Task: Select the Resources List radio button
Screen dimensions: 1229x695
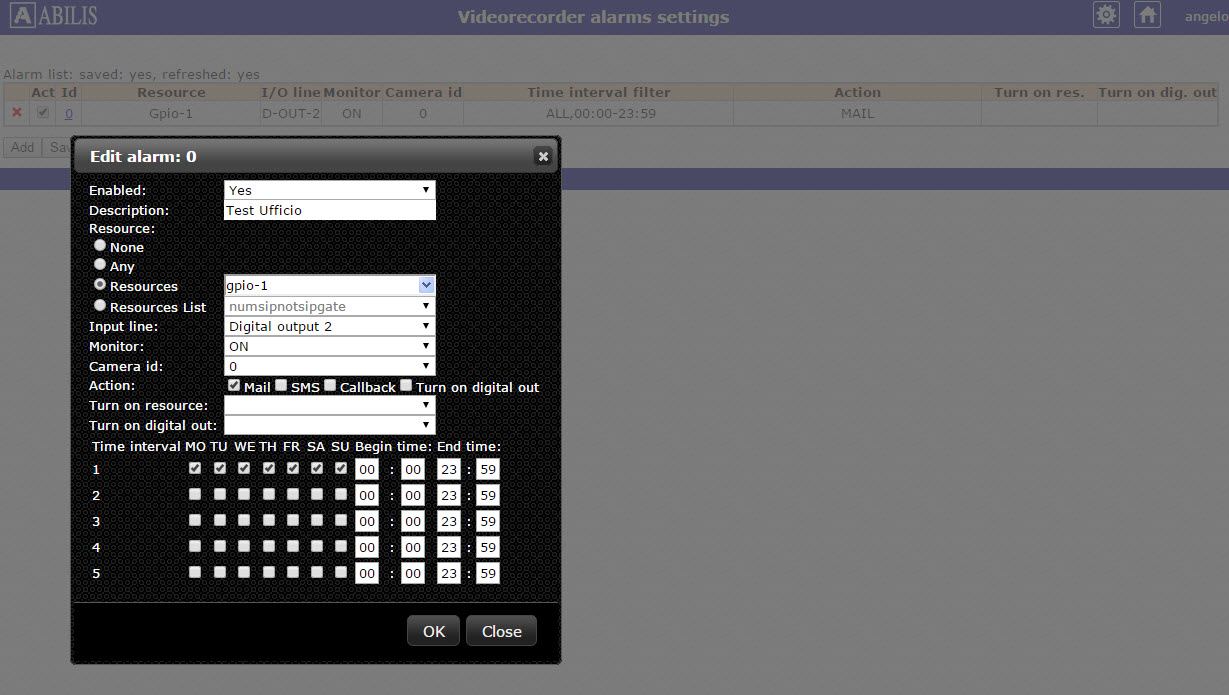Action: (99, 305)
